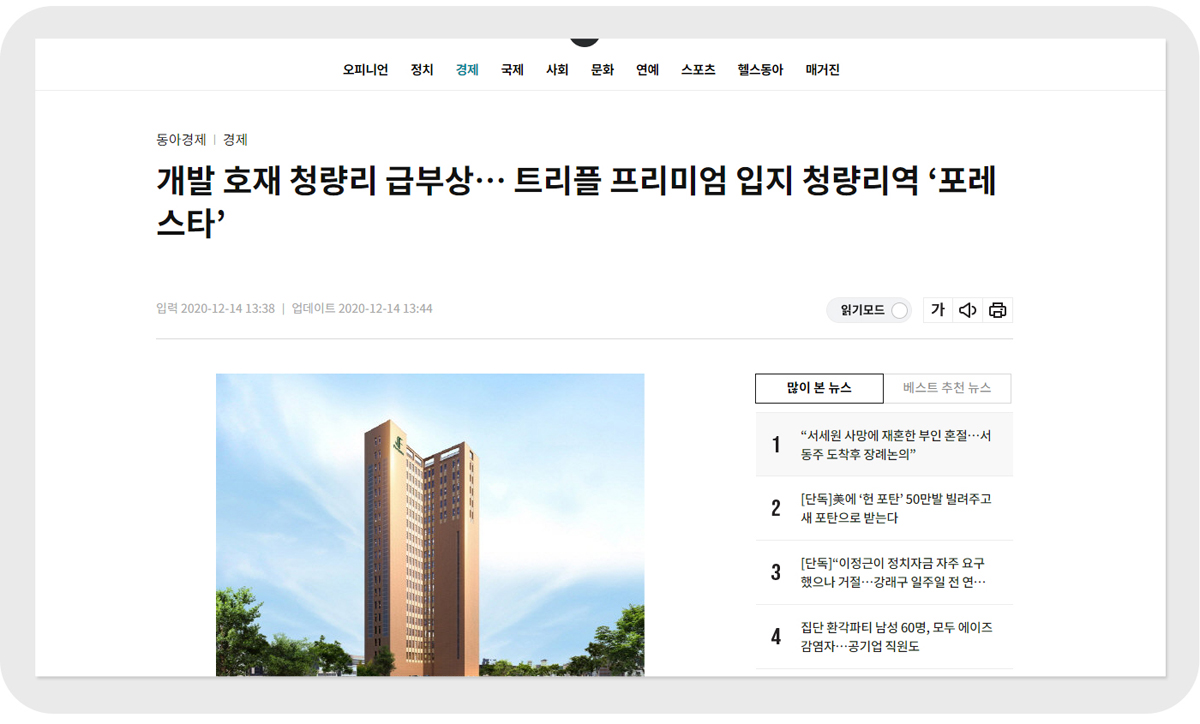Select the 많이 본 뉴스 tab
The height and width of the screenshot is (724, 1200).
tap(819, 388)
